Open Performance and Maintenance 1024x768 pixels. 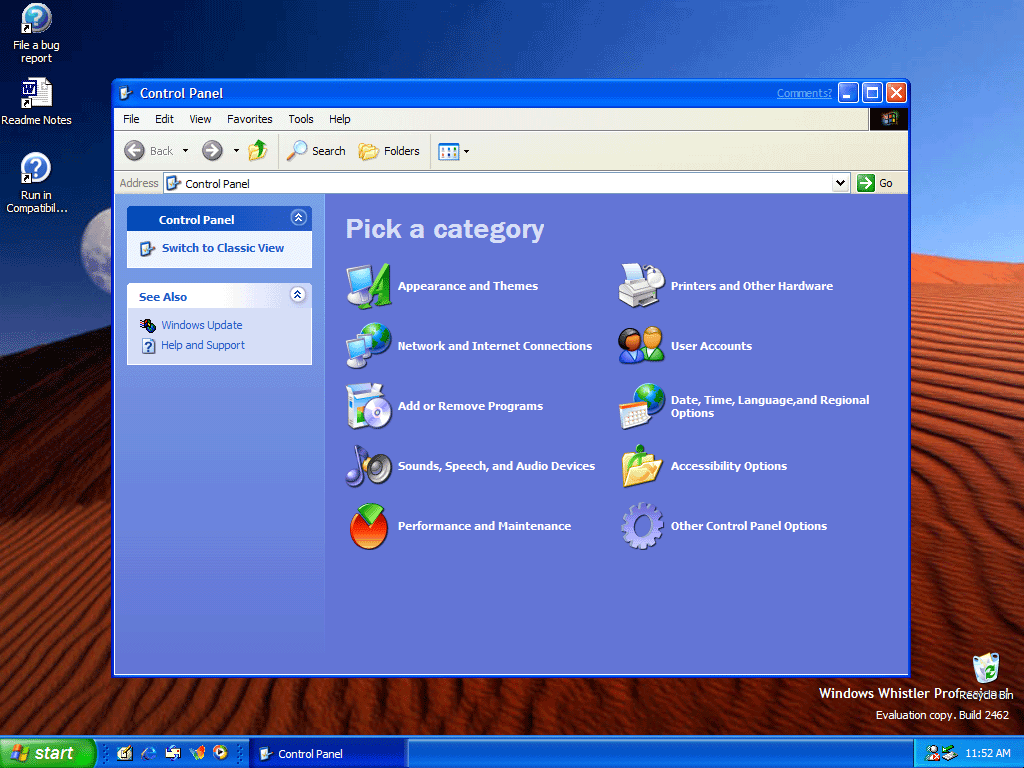486,525
